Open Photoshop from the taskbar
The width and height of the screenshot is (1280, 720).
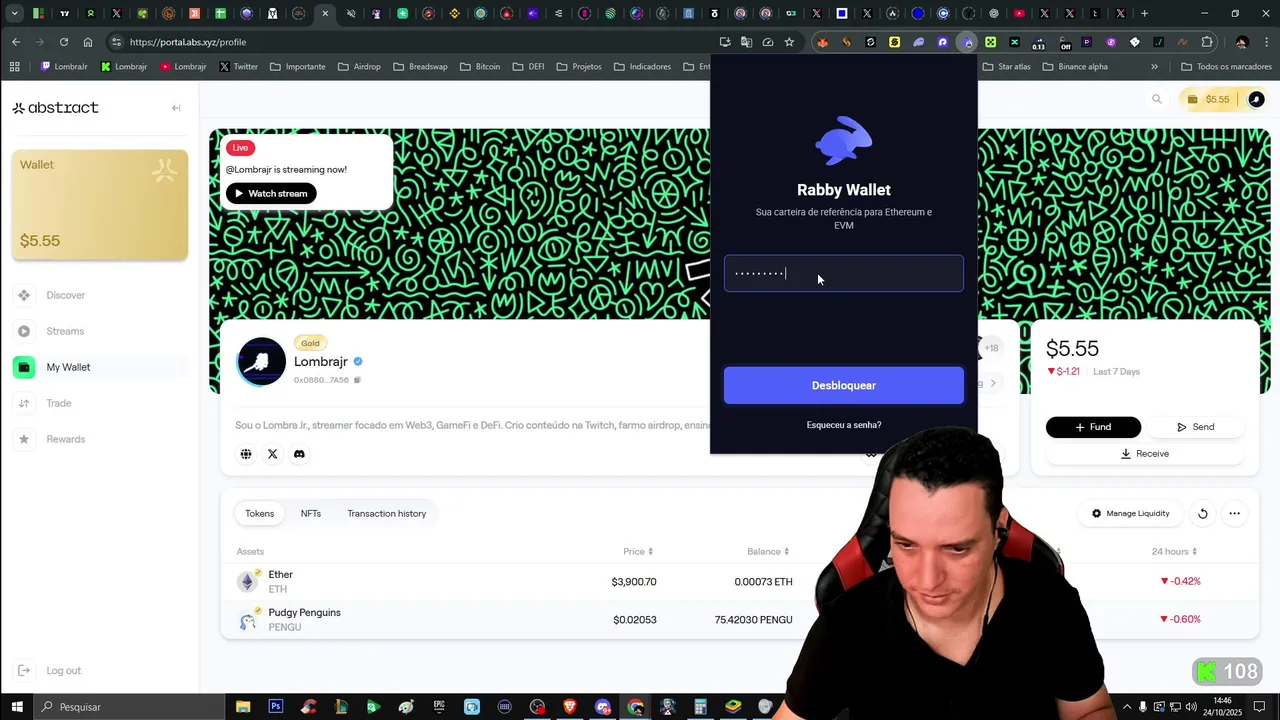275,706
